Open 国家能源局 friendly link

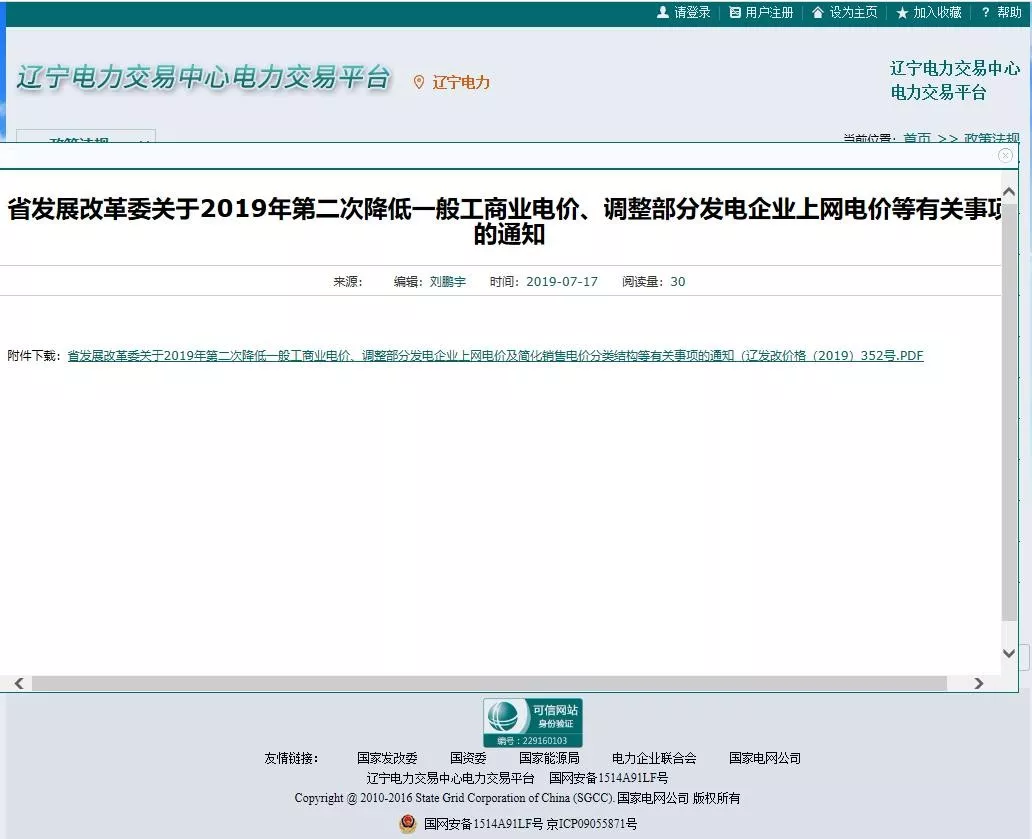click(x=549, y=758)
